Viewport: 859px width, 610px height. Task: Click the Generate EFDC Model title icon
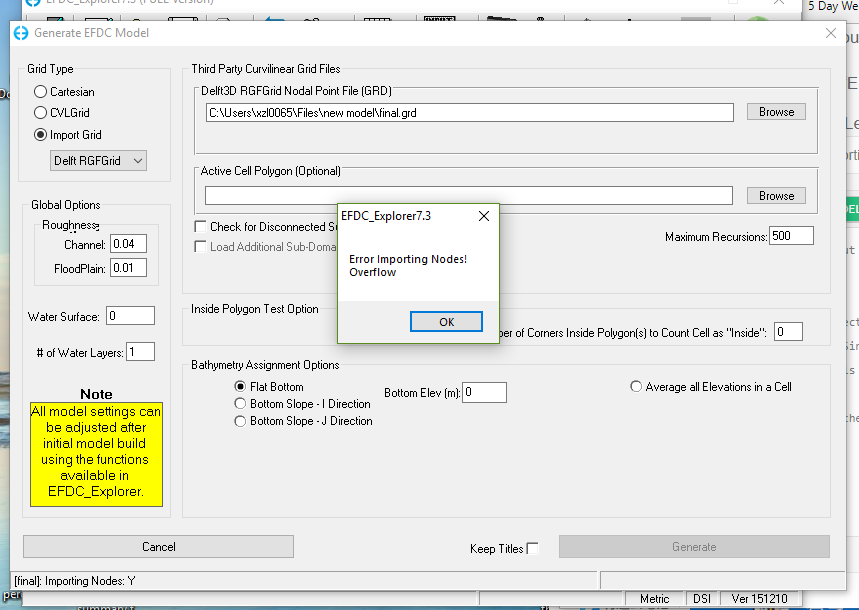[21, 33]
